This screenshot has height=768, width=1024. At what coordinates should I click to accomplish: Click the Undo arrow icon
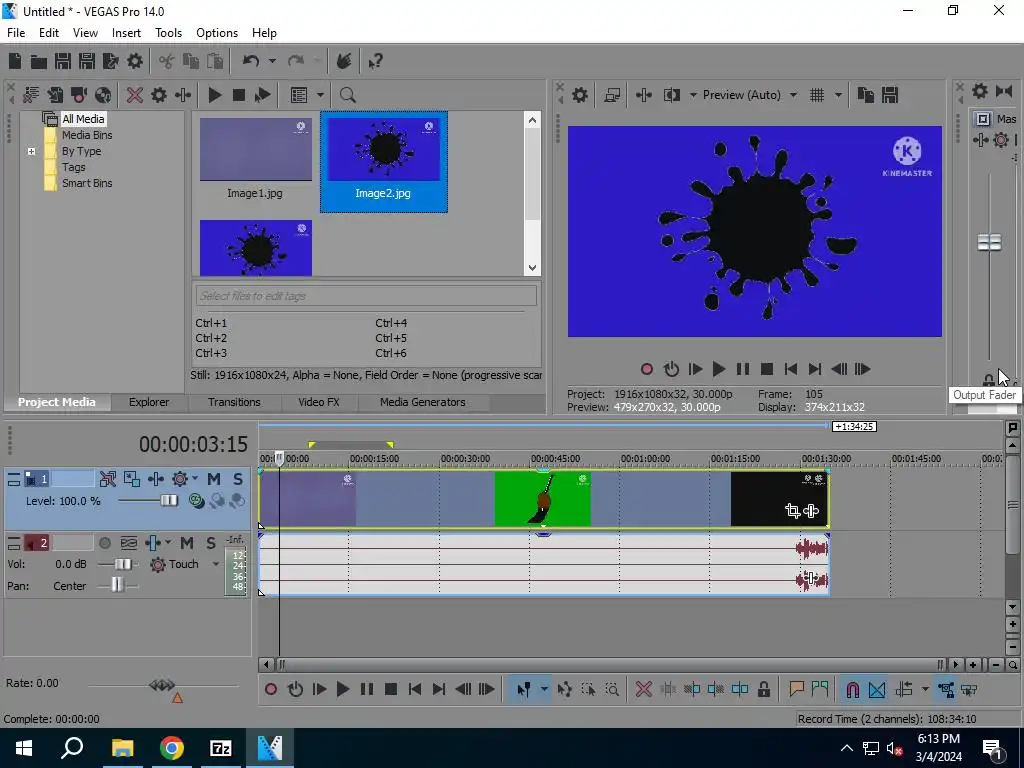[251, 61]
